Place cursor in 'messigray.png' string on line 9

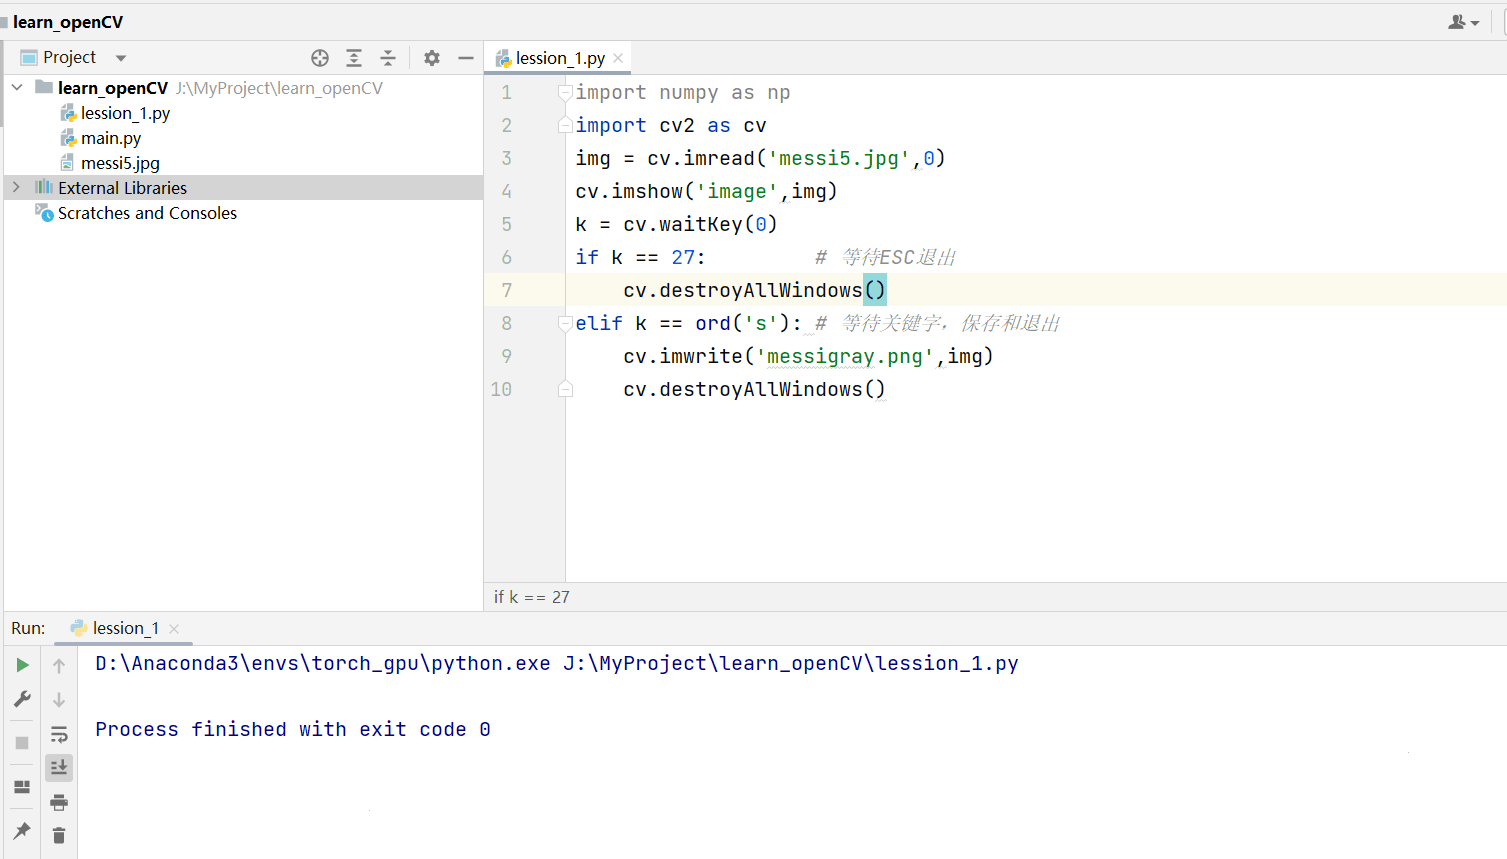(845, 357)
